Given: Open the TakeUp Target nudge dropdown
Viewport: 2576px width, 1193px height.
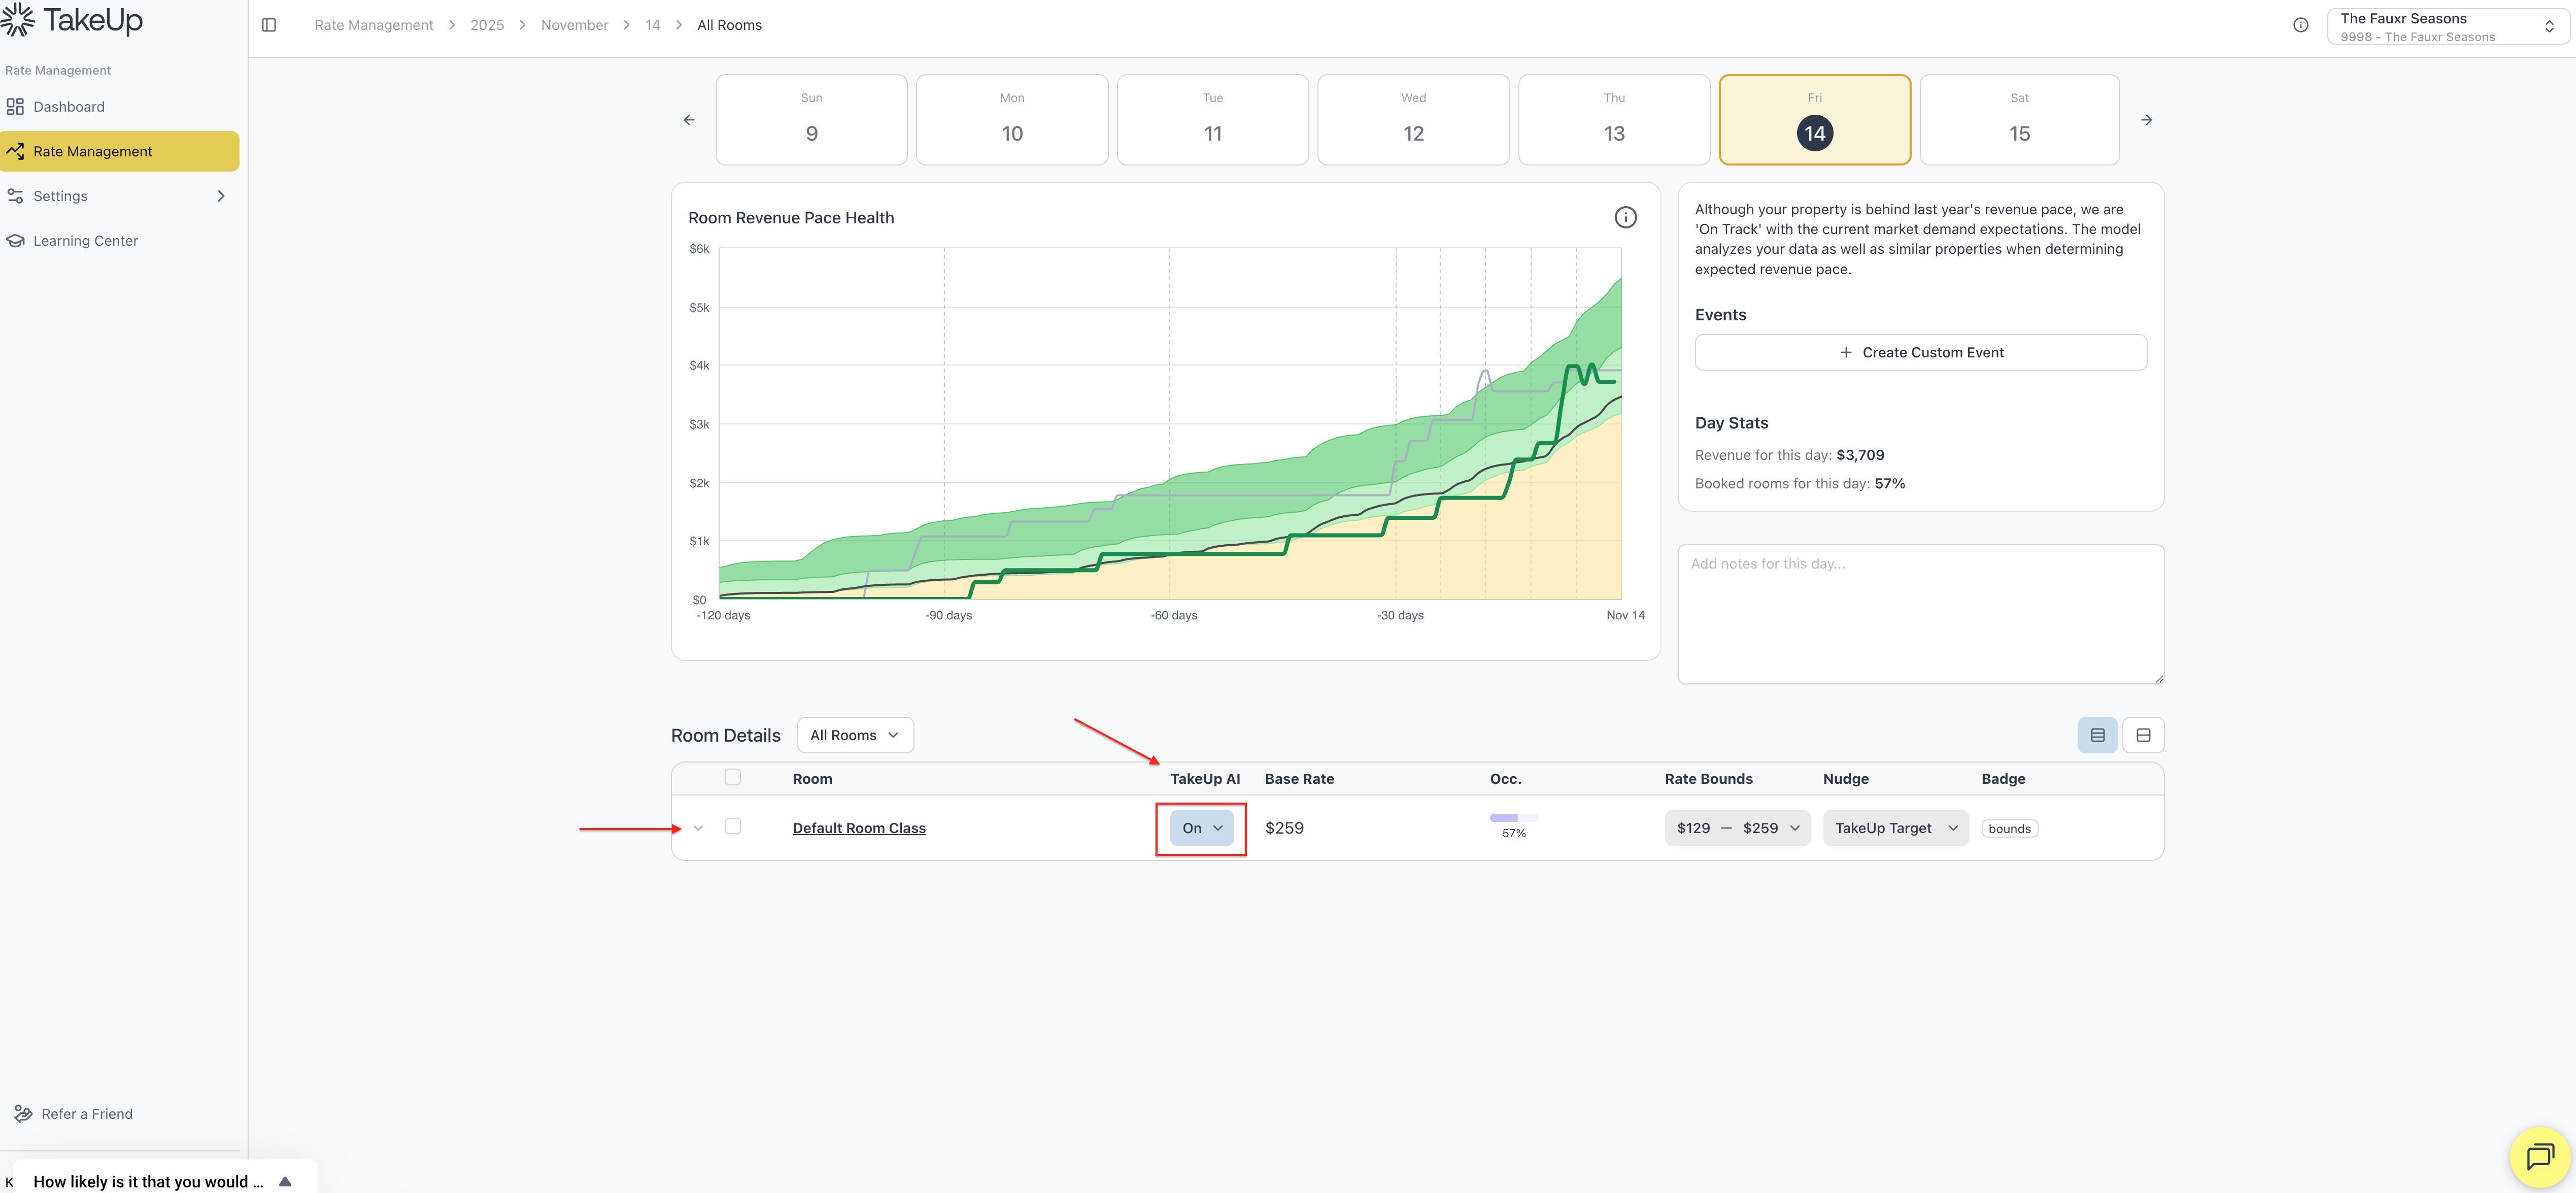Looking at the screenshot, I should 1895,828.
